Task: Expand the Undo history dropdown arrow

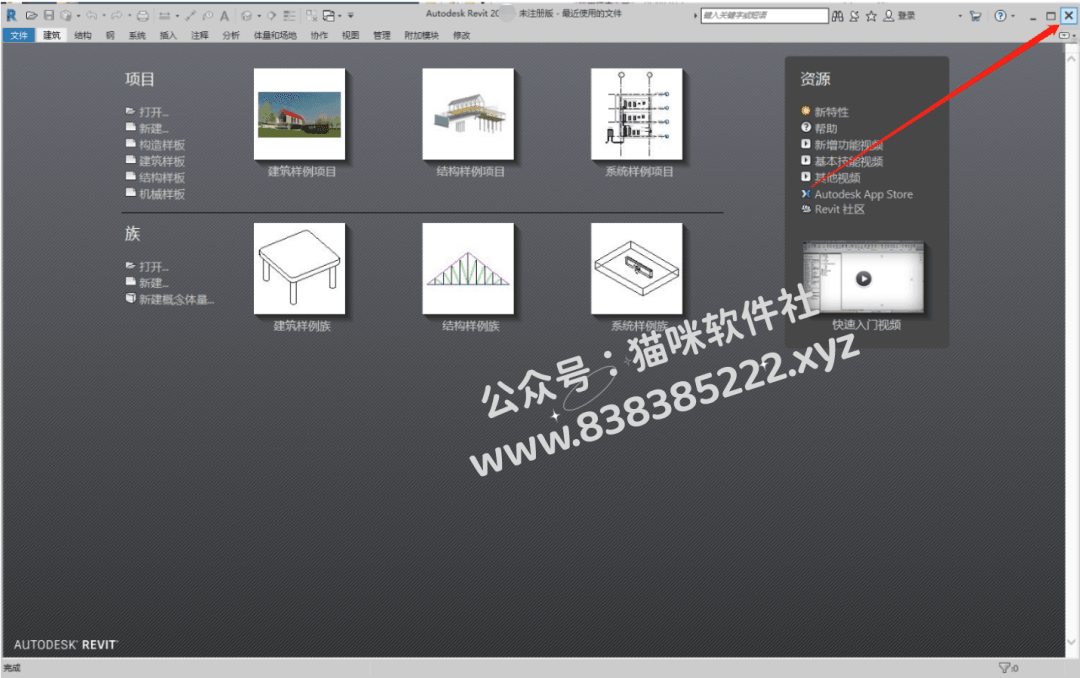Action: 103,15
